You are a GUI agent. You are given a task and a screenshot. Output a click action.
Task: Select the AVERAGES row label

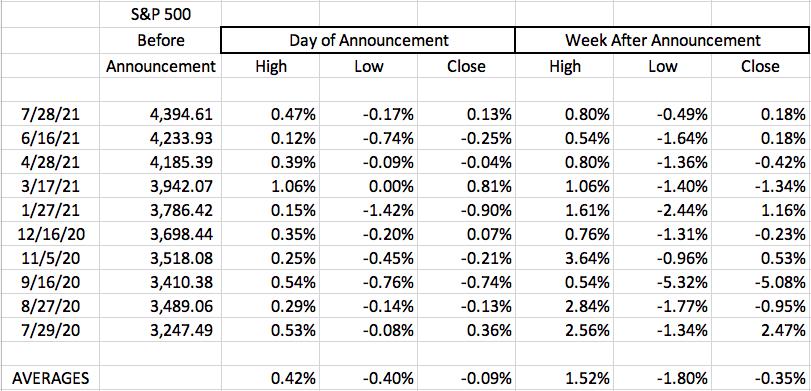50,378
